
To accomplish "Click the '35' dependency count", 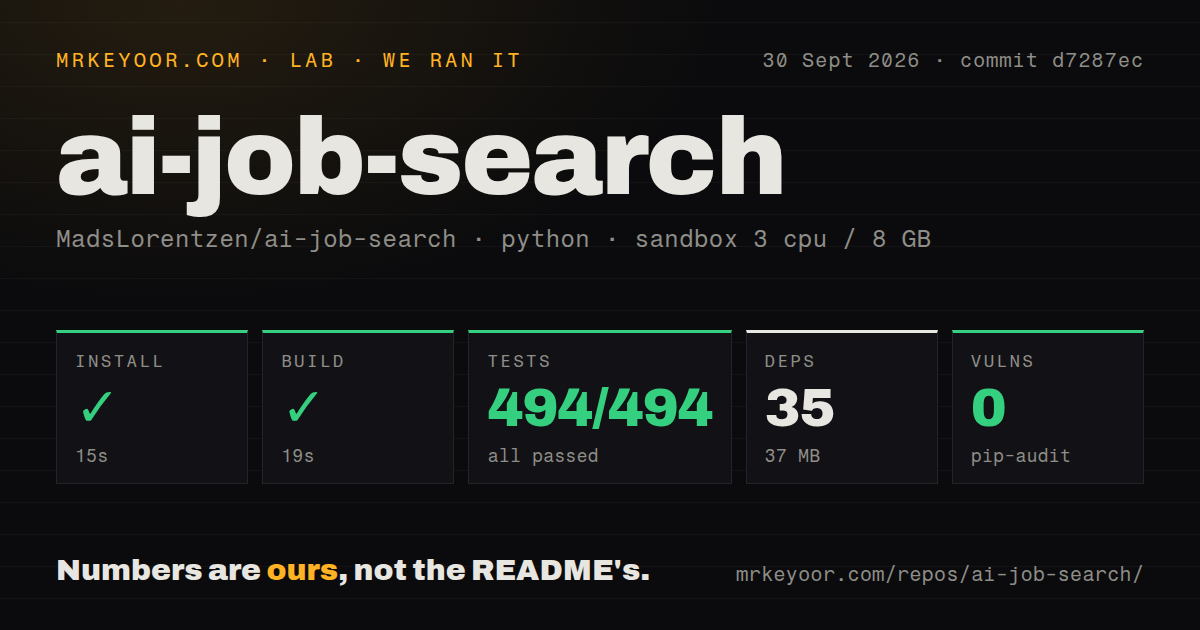I will click(x=800, y=408).
